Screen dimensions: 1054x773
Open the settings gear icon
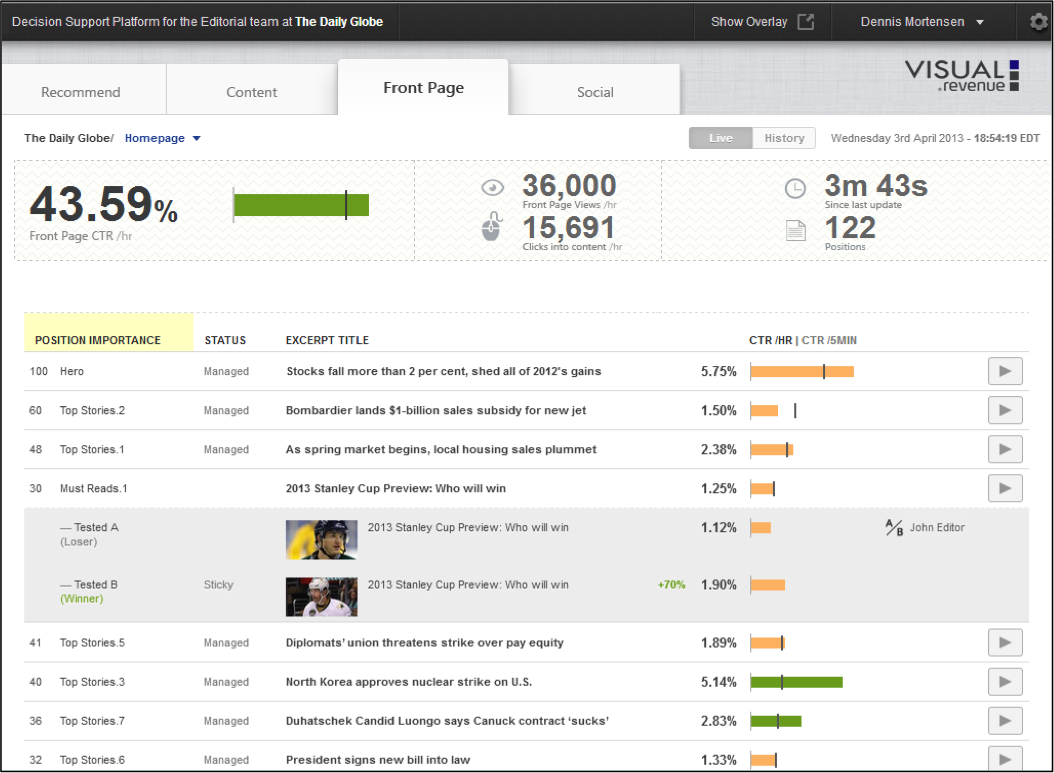[x=1038, y=22]
